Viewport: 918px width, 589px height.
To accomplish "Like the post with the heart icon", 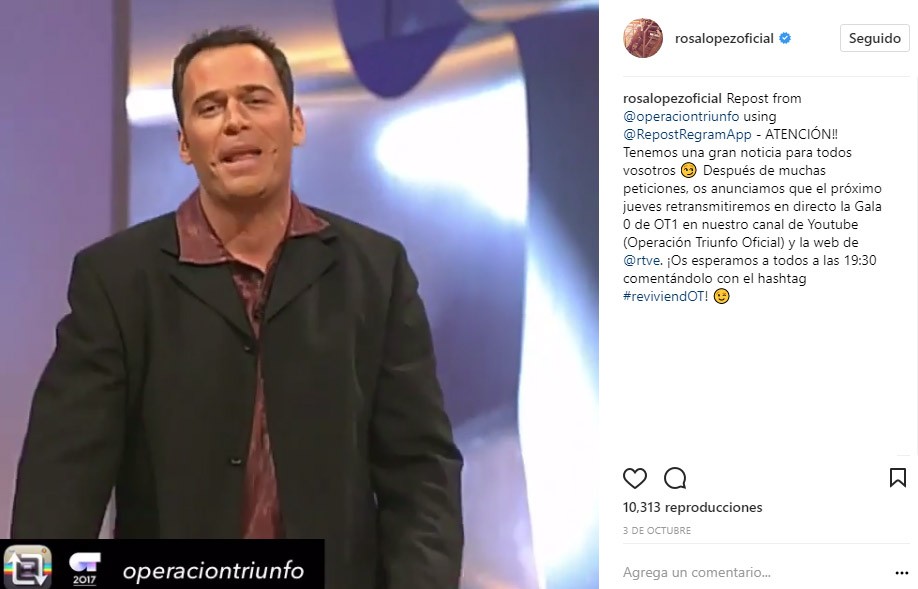I will pos(635,478).
